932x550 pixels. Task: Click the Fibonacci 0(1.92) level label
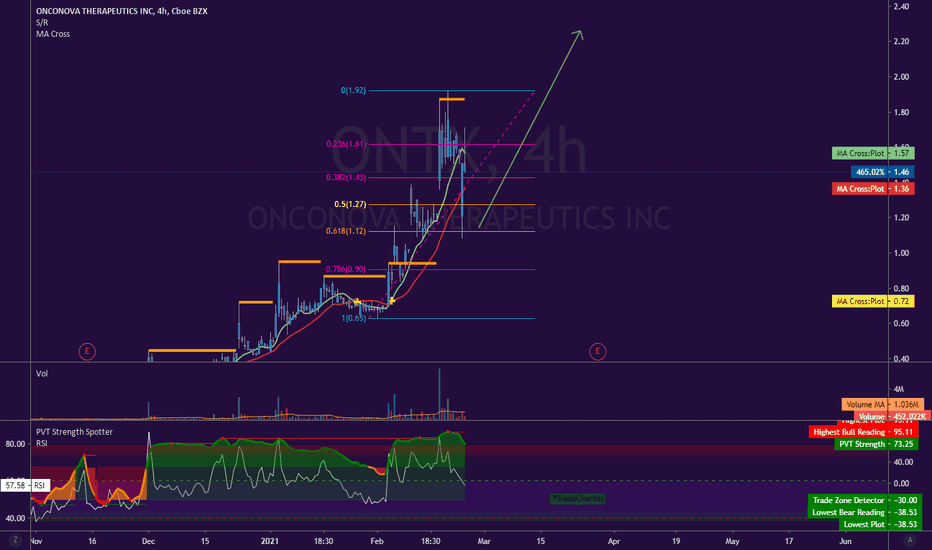(x=353, y=90)
